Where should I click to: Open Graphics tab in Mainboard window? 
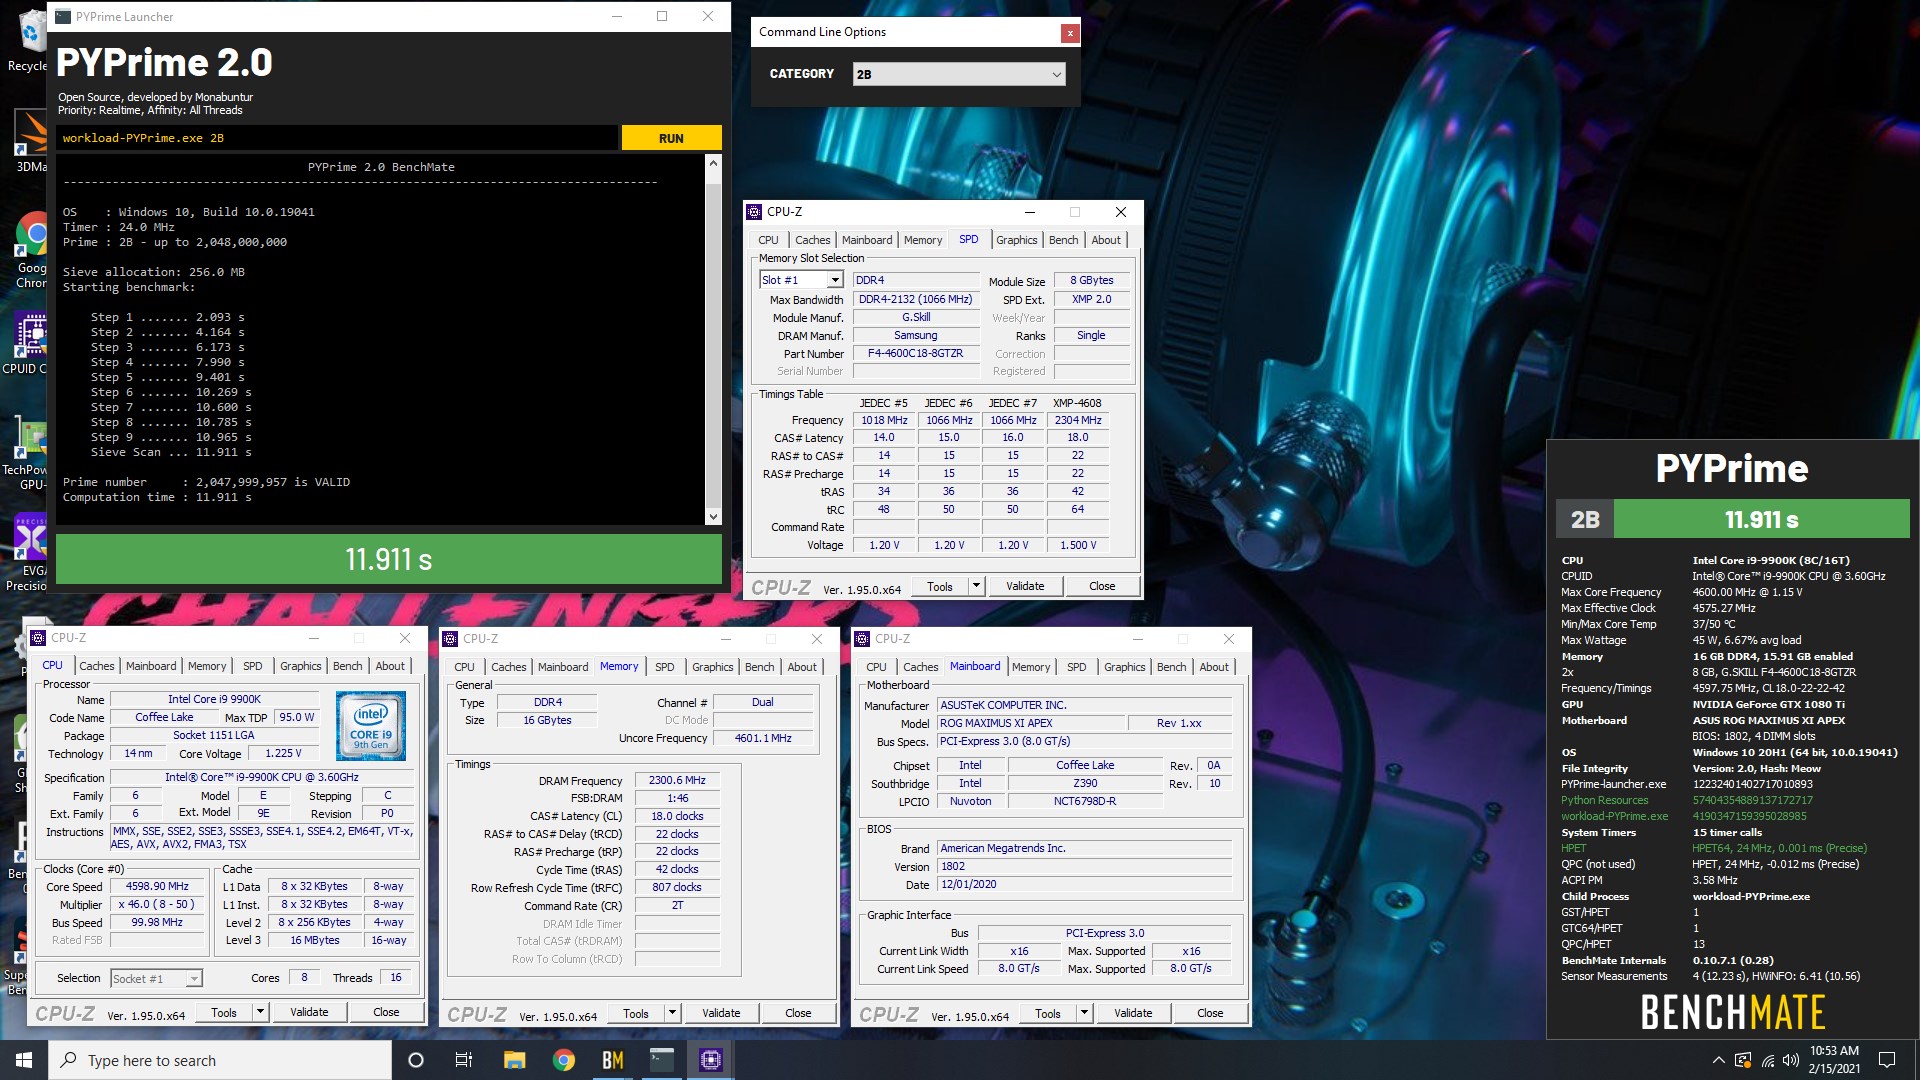pyautogui.click(x=1124, y=667)
